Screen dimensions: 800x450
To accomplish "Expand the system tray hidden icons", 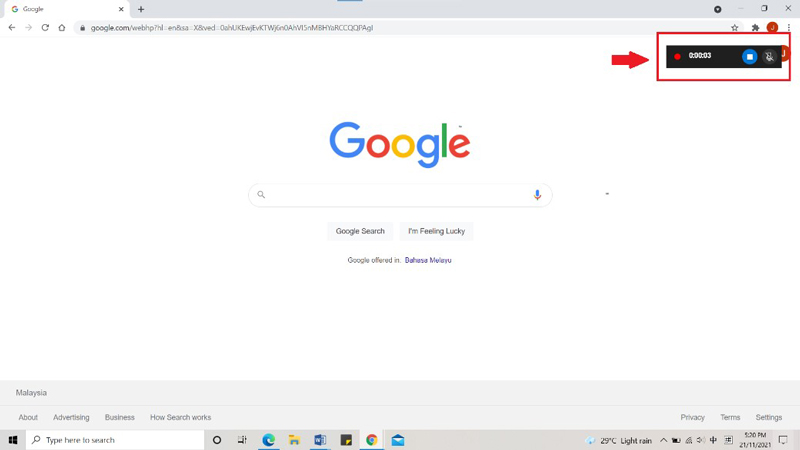I will coord(663,440).
